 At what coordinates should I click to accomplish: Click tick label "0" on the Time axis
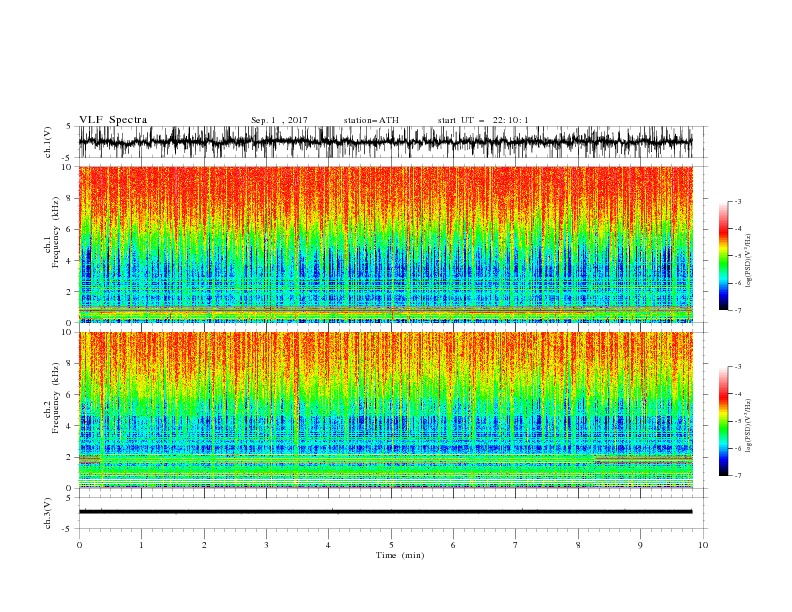click(x=79, y=545)
